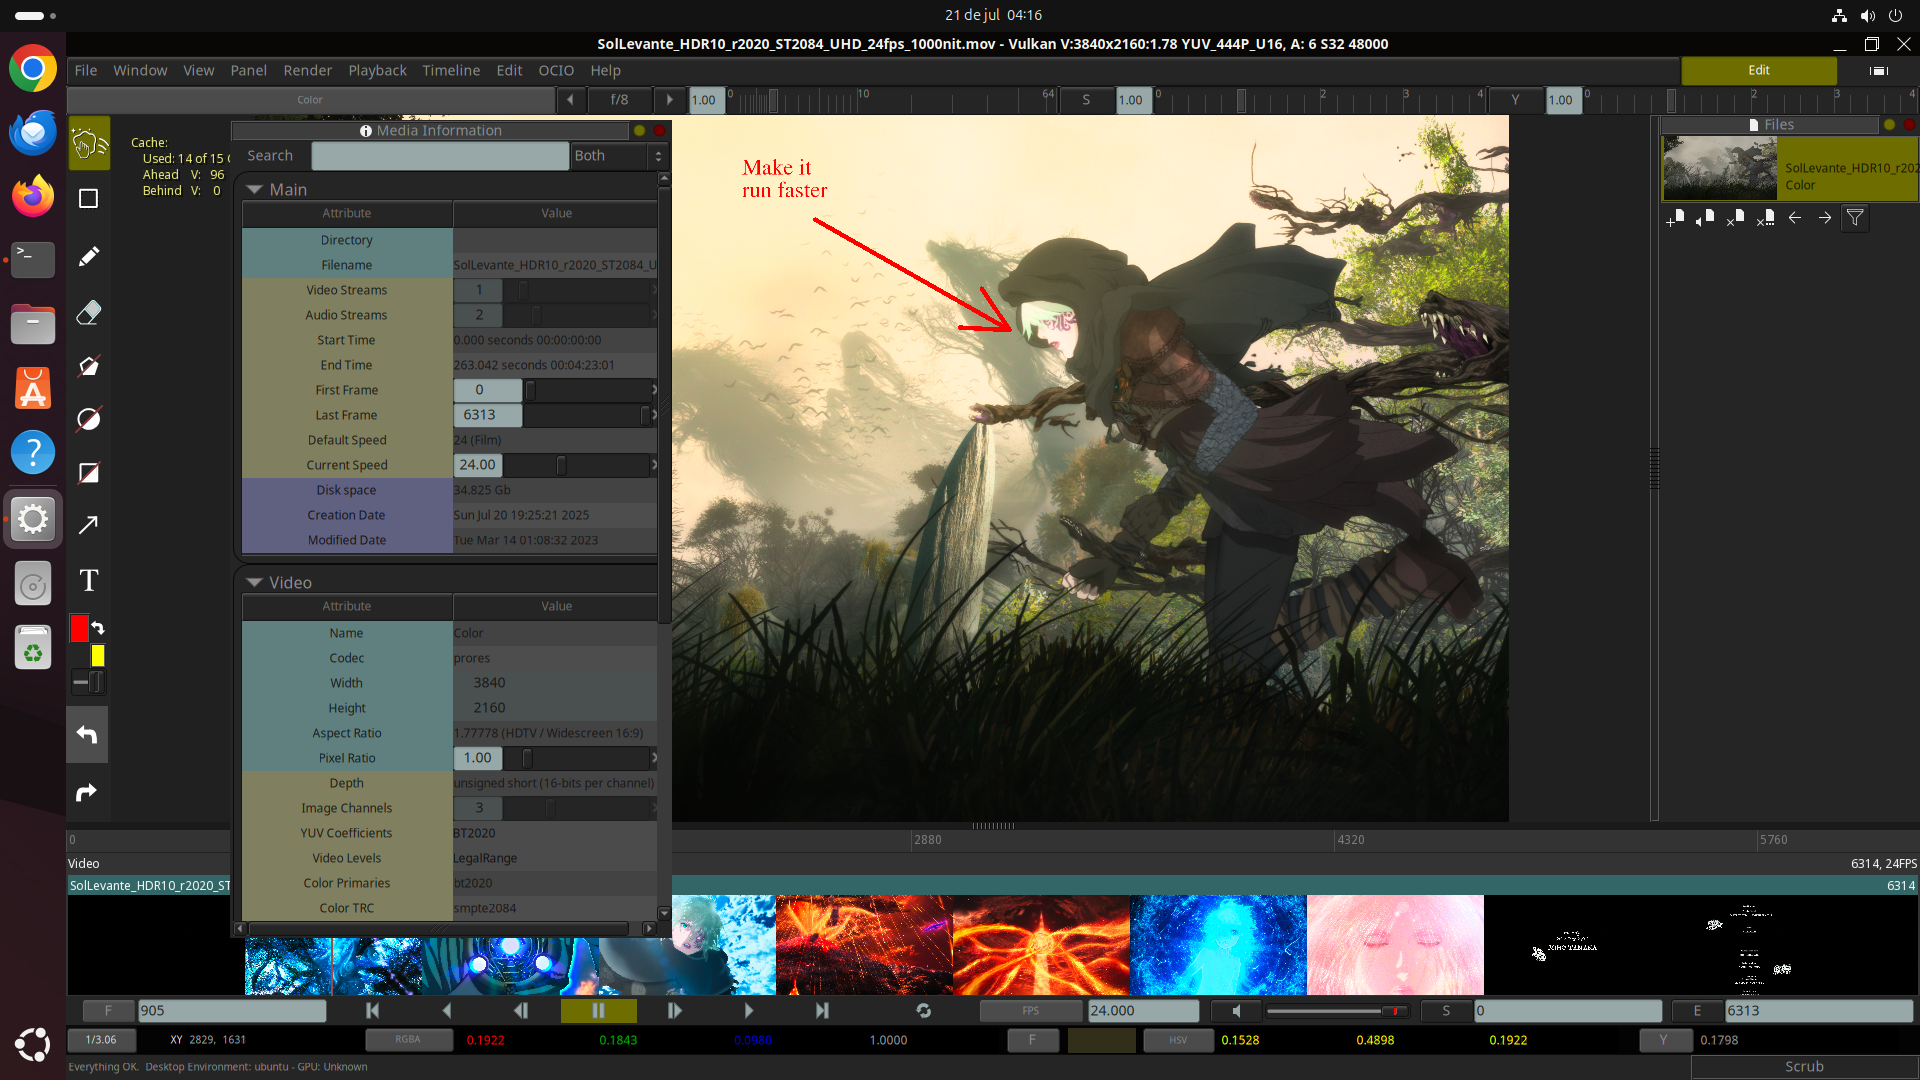Click the add file icon in Files panel
The height and width of the screenshot is (1080, 1920).
click(1675, 217)
